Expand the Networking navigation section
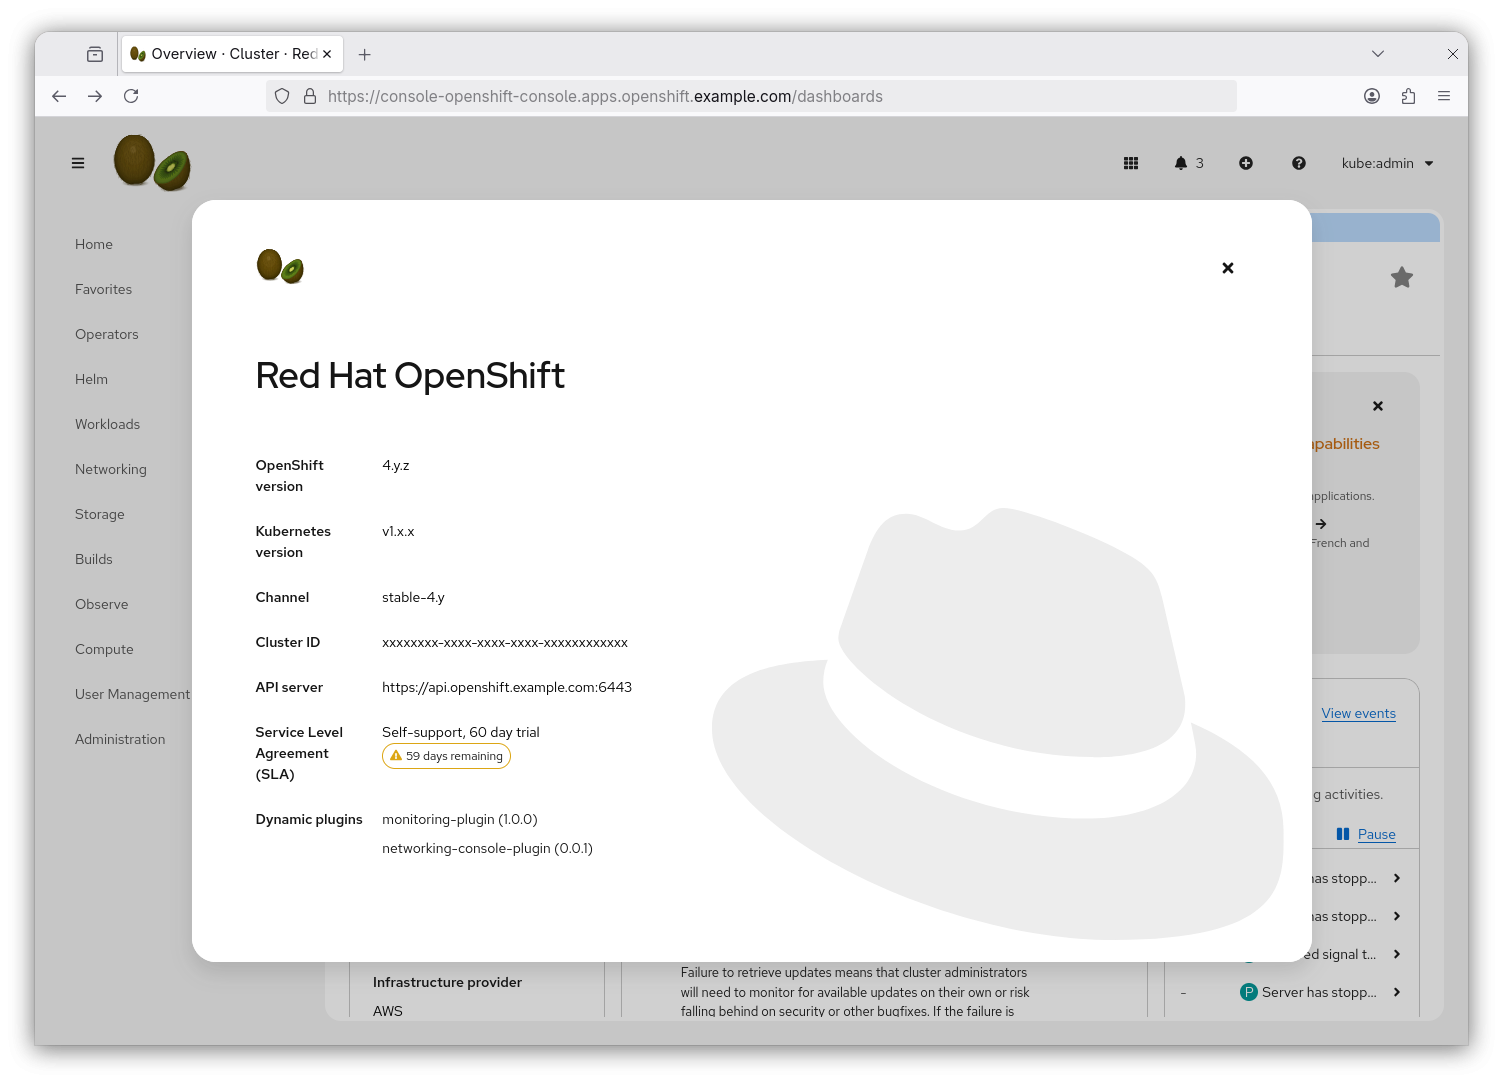1503x1083 pixels. pyautogui.click(x=110, y=469)
